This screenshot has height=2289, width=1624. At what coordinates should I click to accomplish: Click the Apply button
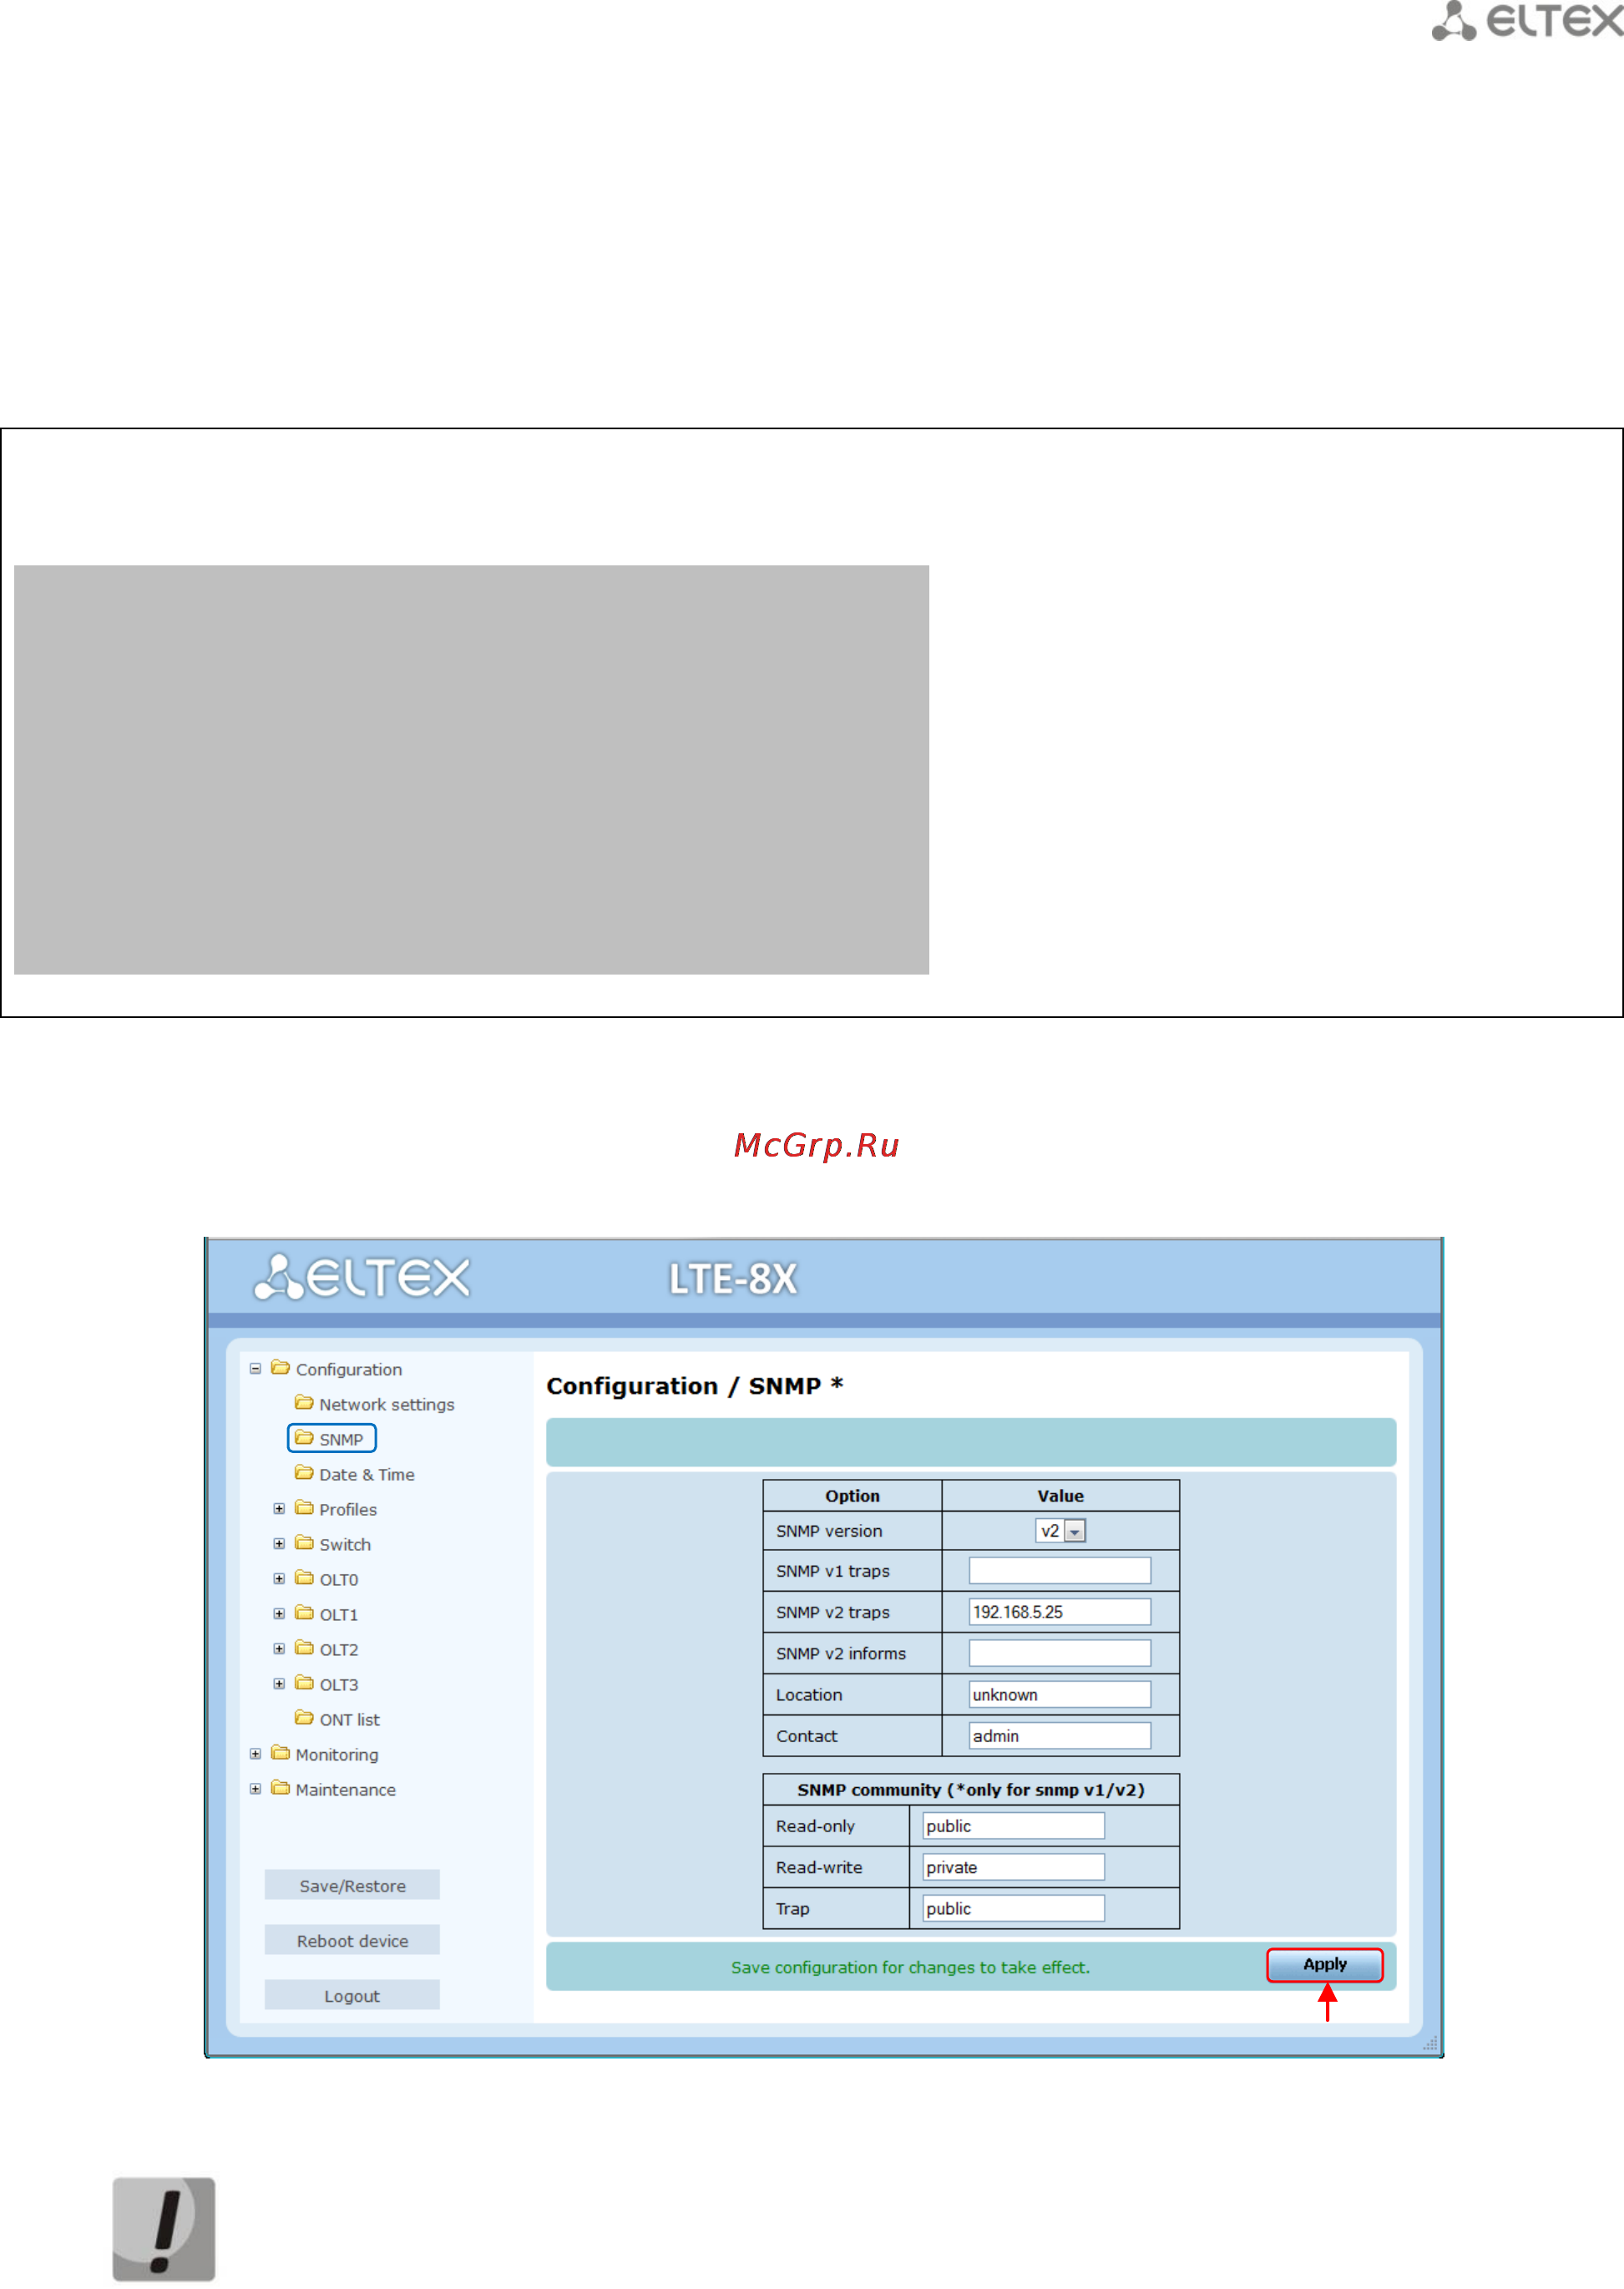1324,1964
